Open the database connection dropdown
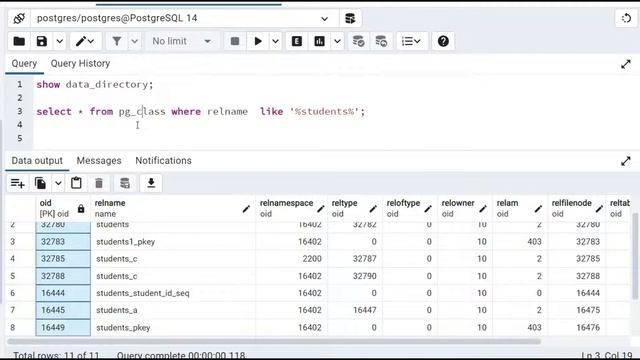The height and width of the screenshot is (360, 640). [324, 18]
